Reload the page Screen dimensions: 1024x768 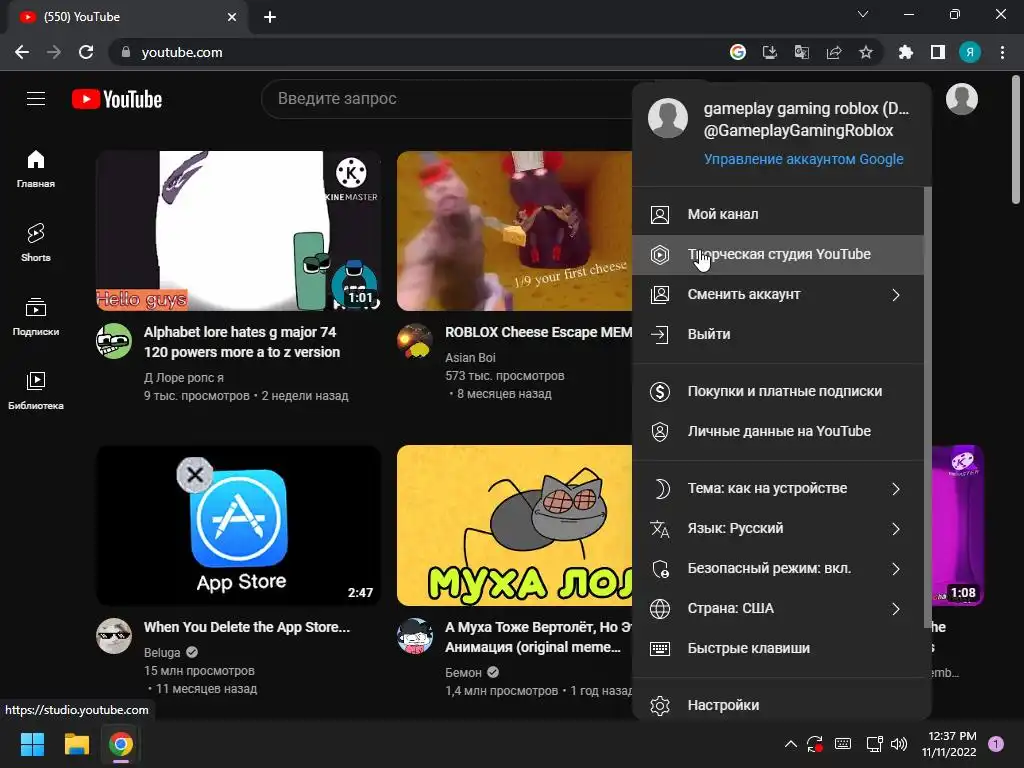[86, 52]
